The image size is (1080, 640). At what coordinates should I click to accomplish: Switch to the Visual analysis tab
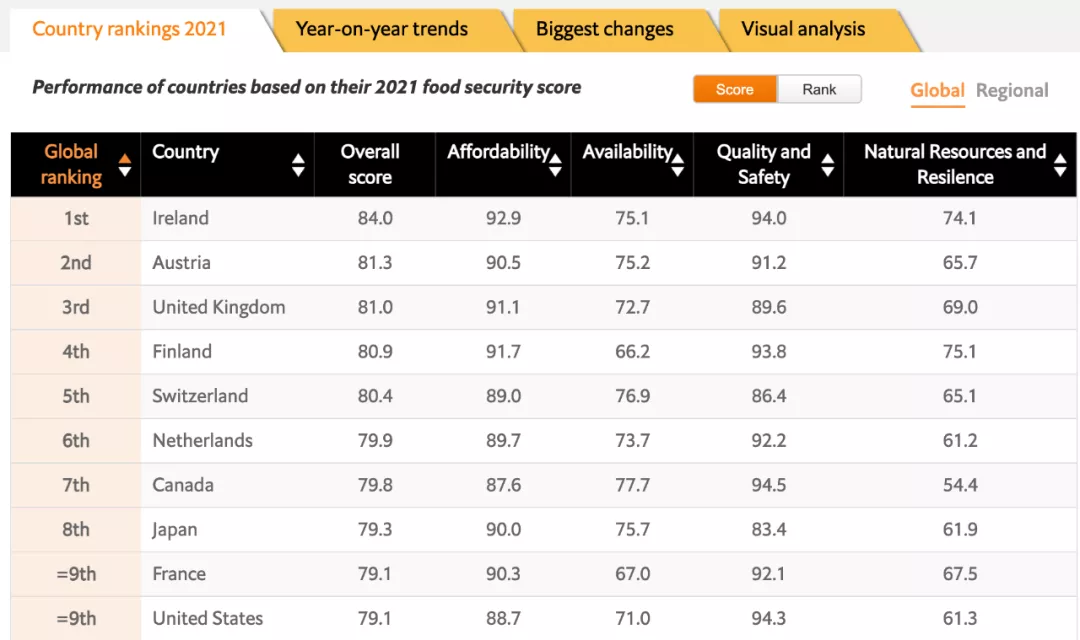click(803, 30)
